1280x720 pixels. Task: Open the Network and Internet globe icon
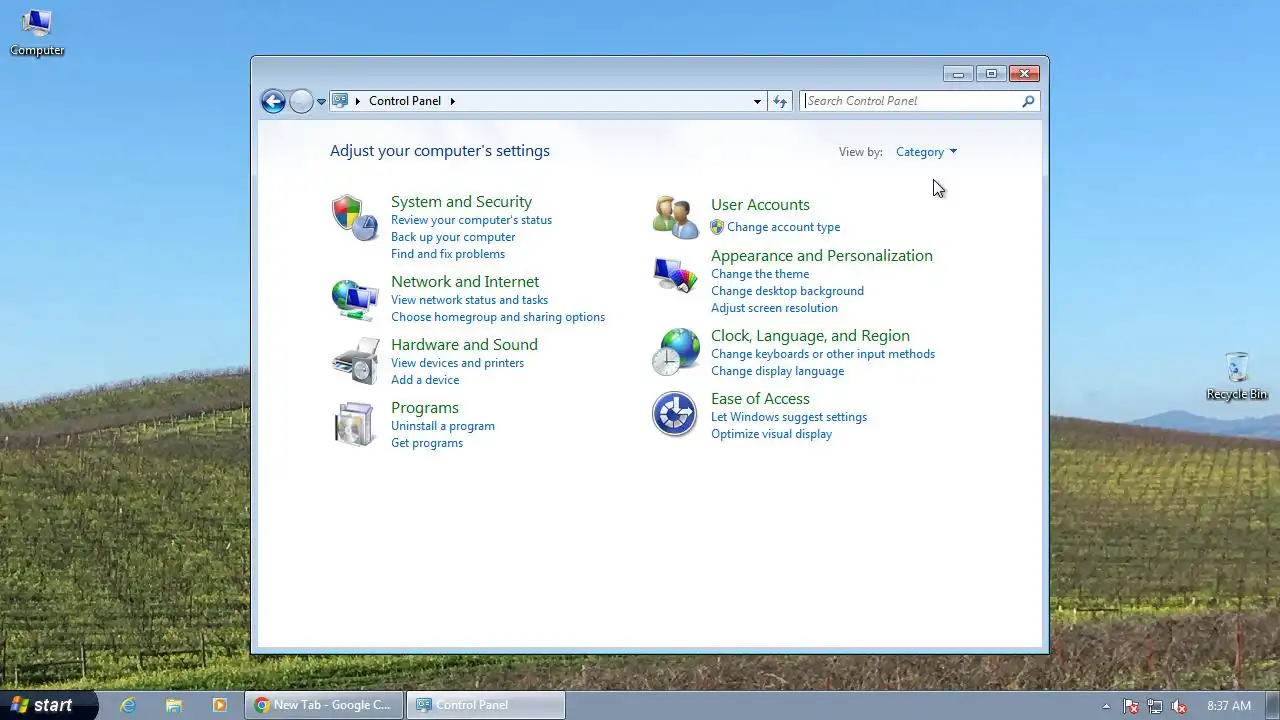(x=355, y=299)
